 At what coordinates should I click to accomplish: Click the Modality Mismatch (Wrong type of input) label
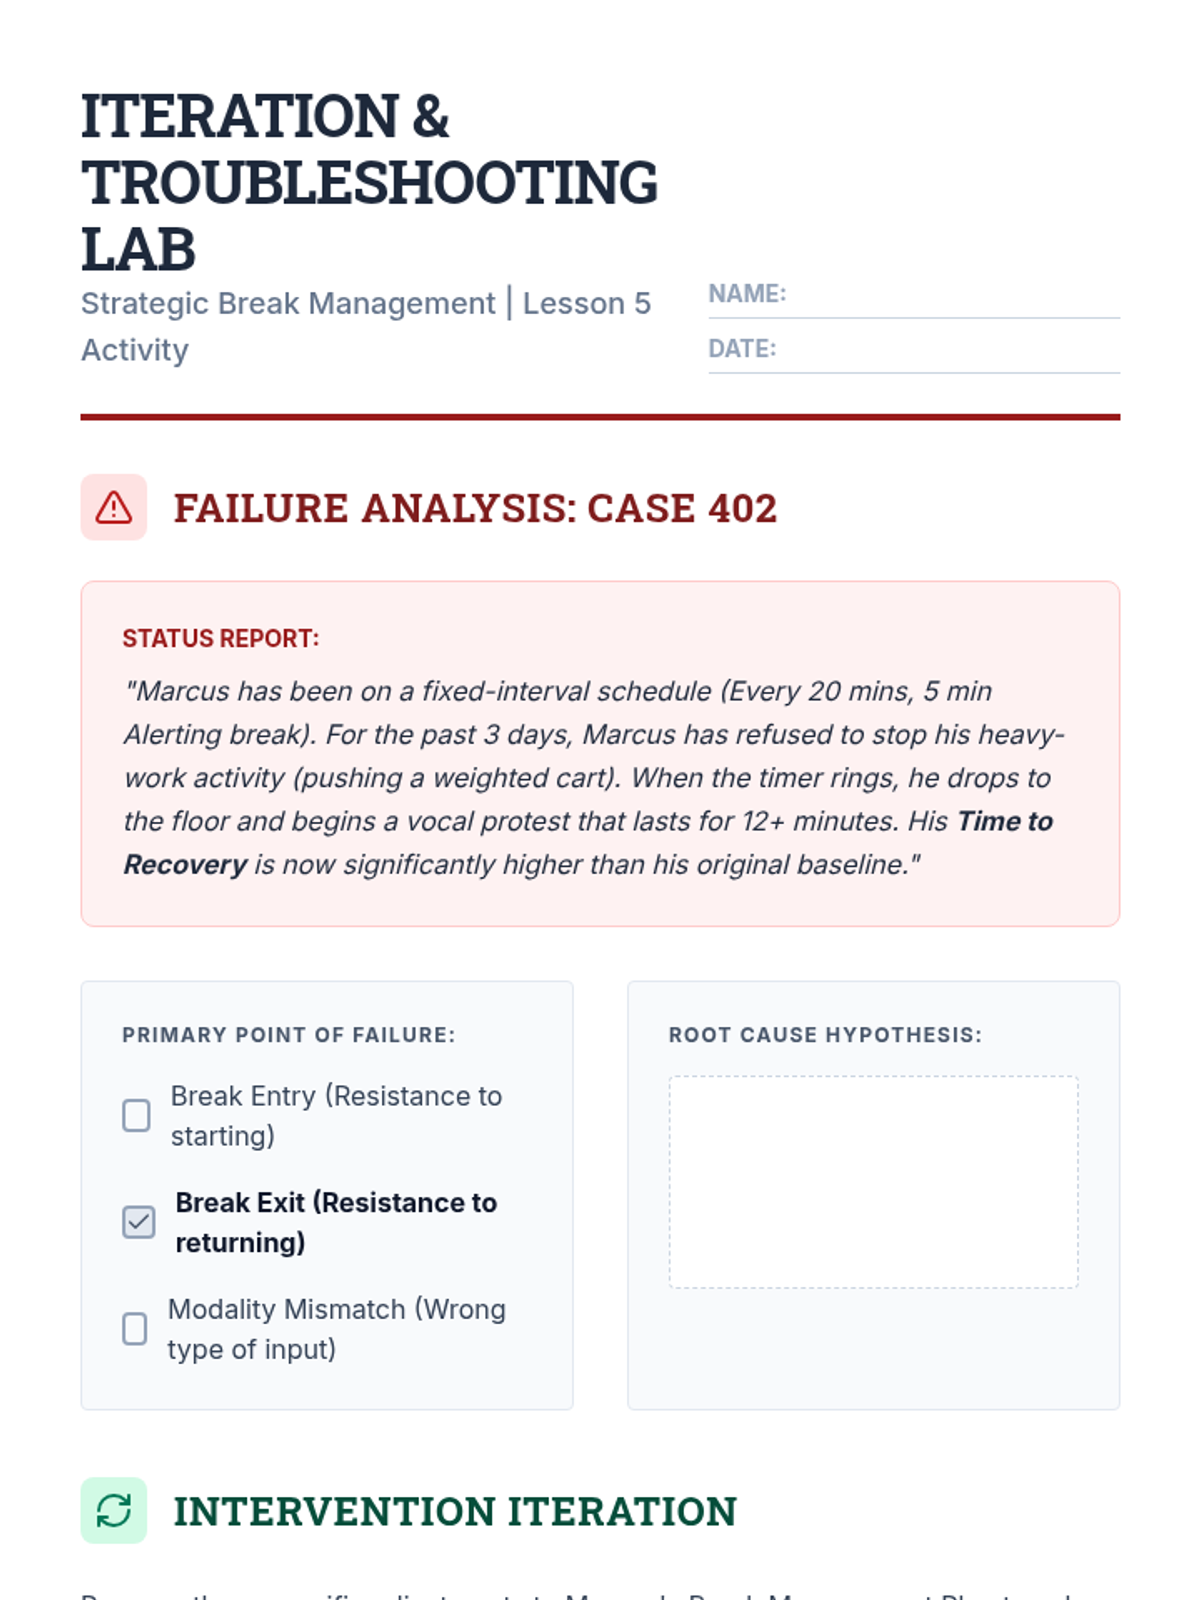coord(336,1329)
